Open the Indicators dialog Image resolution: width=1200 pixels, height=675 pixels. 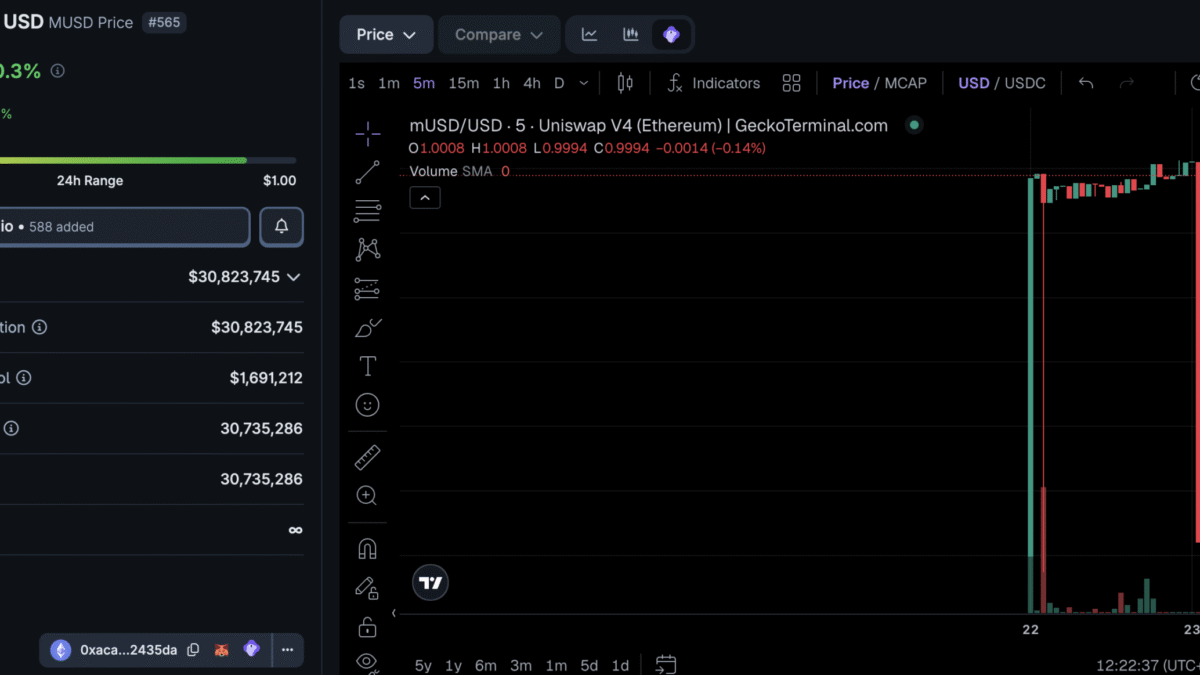point(714,83)
